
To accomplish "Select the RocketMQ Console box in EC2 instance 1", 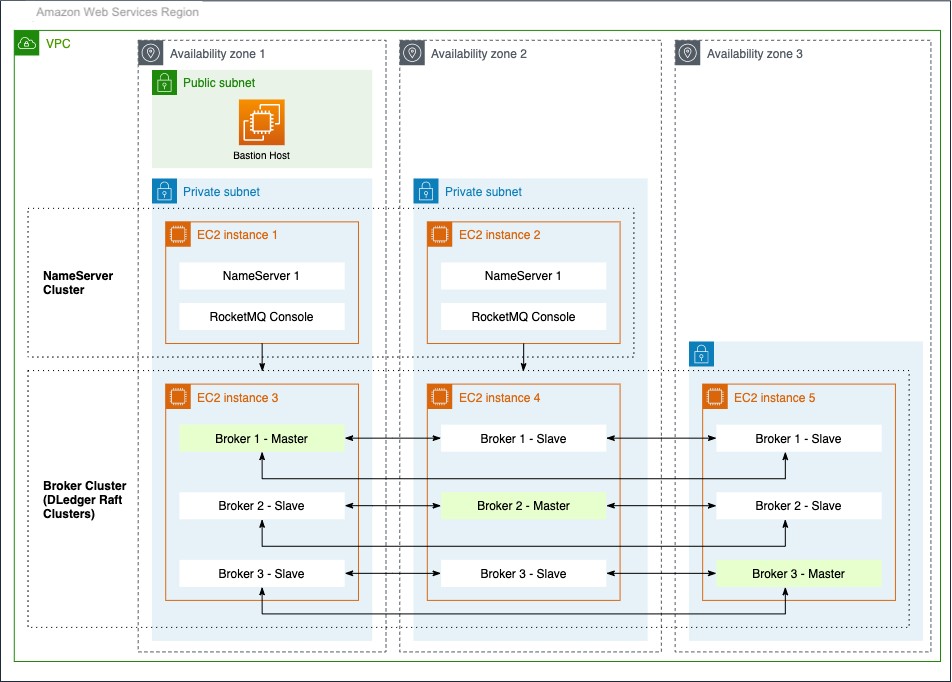I will click(262, 316).
